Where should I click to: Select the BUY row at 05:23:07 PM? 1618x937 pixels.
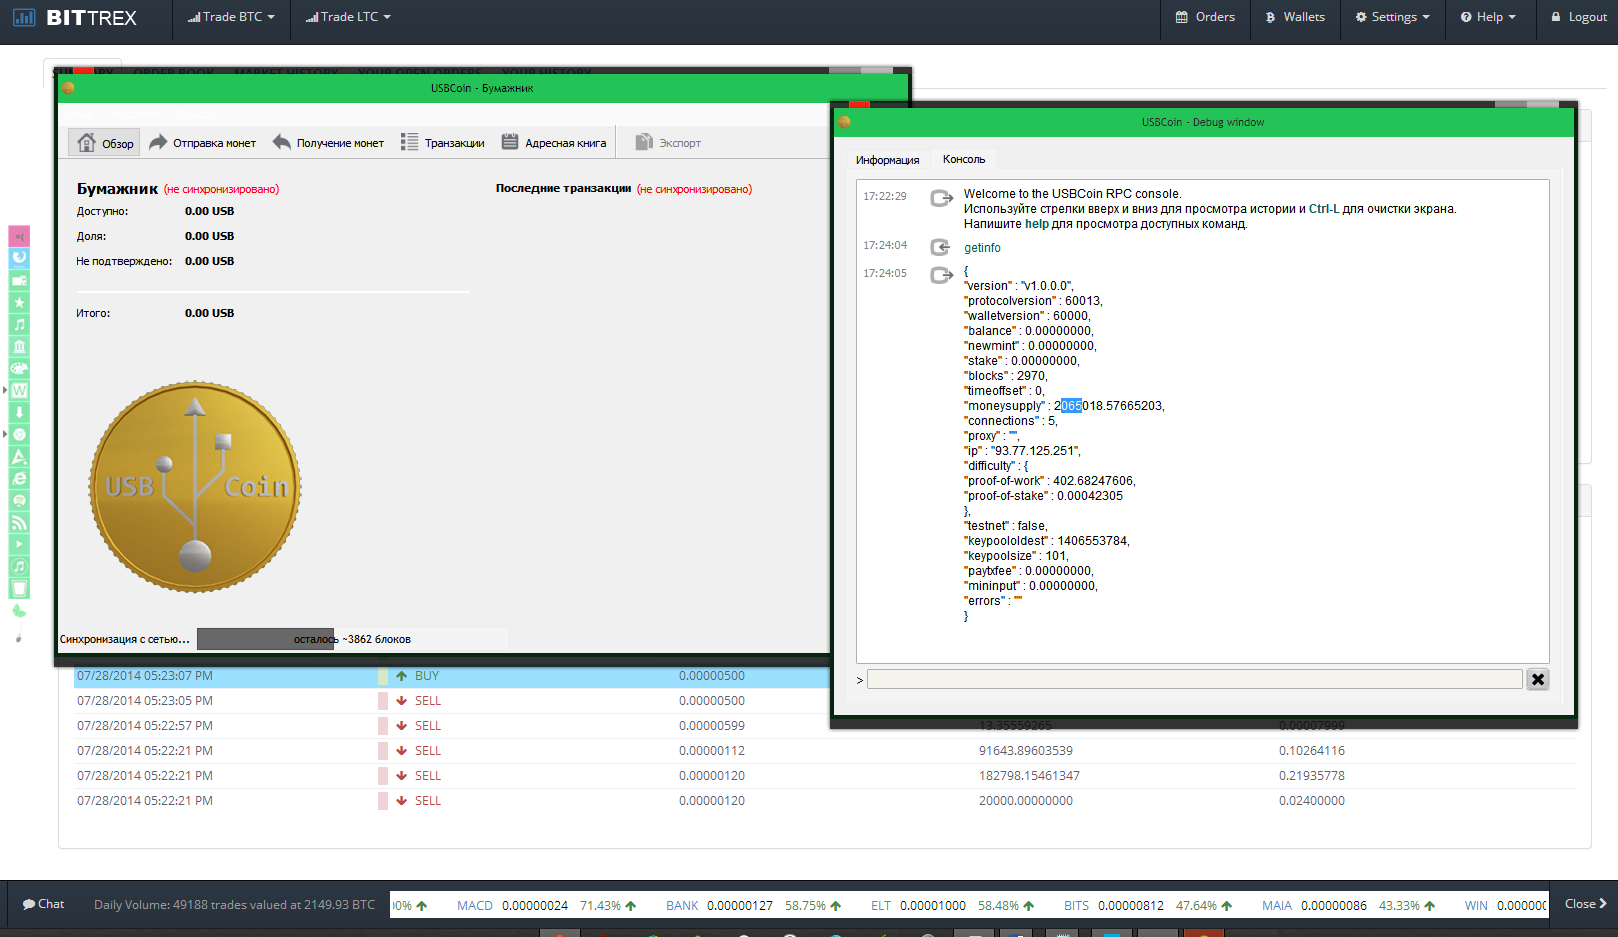(451, 676)
